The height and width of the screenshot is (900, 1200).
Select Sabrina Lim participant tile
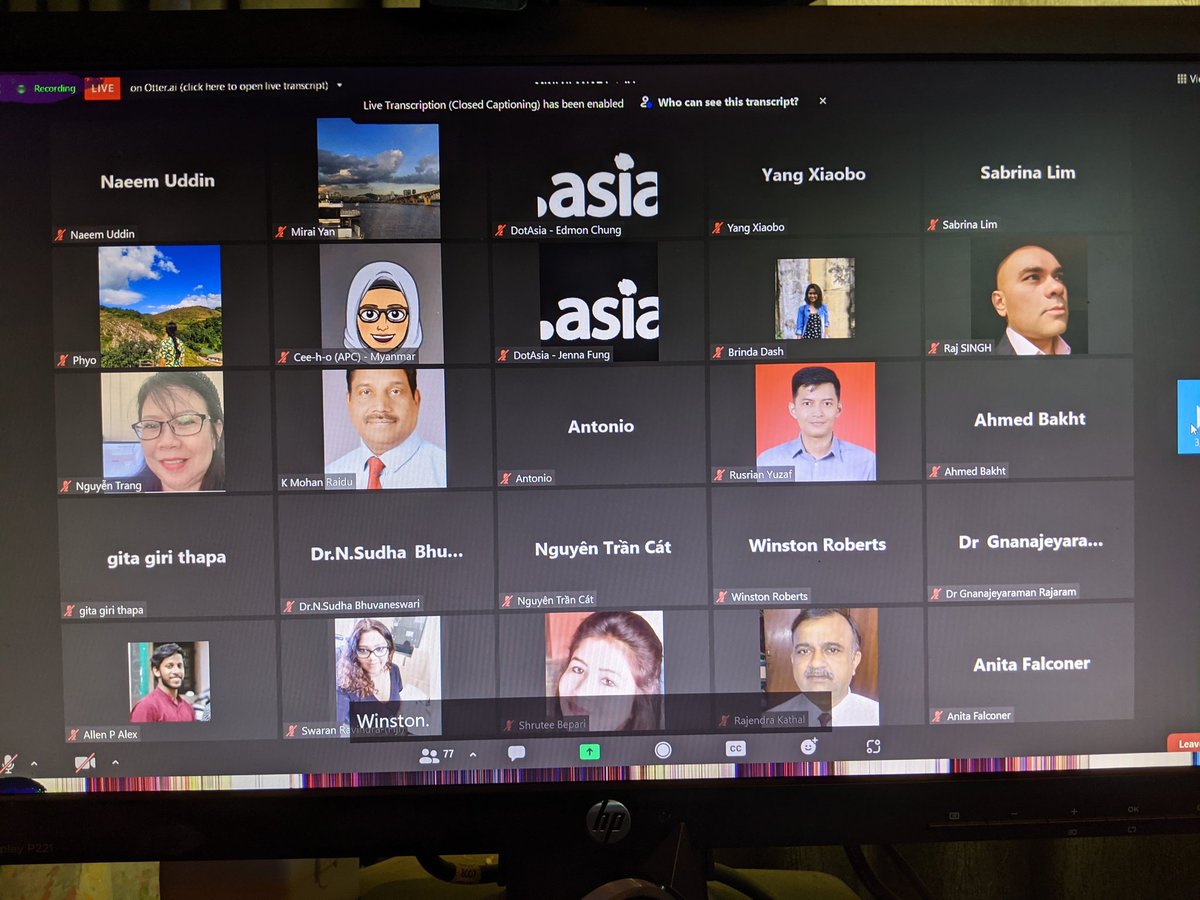tap(1027, 173)
